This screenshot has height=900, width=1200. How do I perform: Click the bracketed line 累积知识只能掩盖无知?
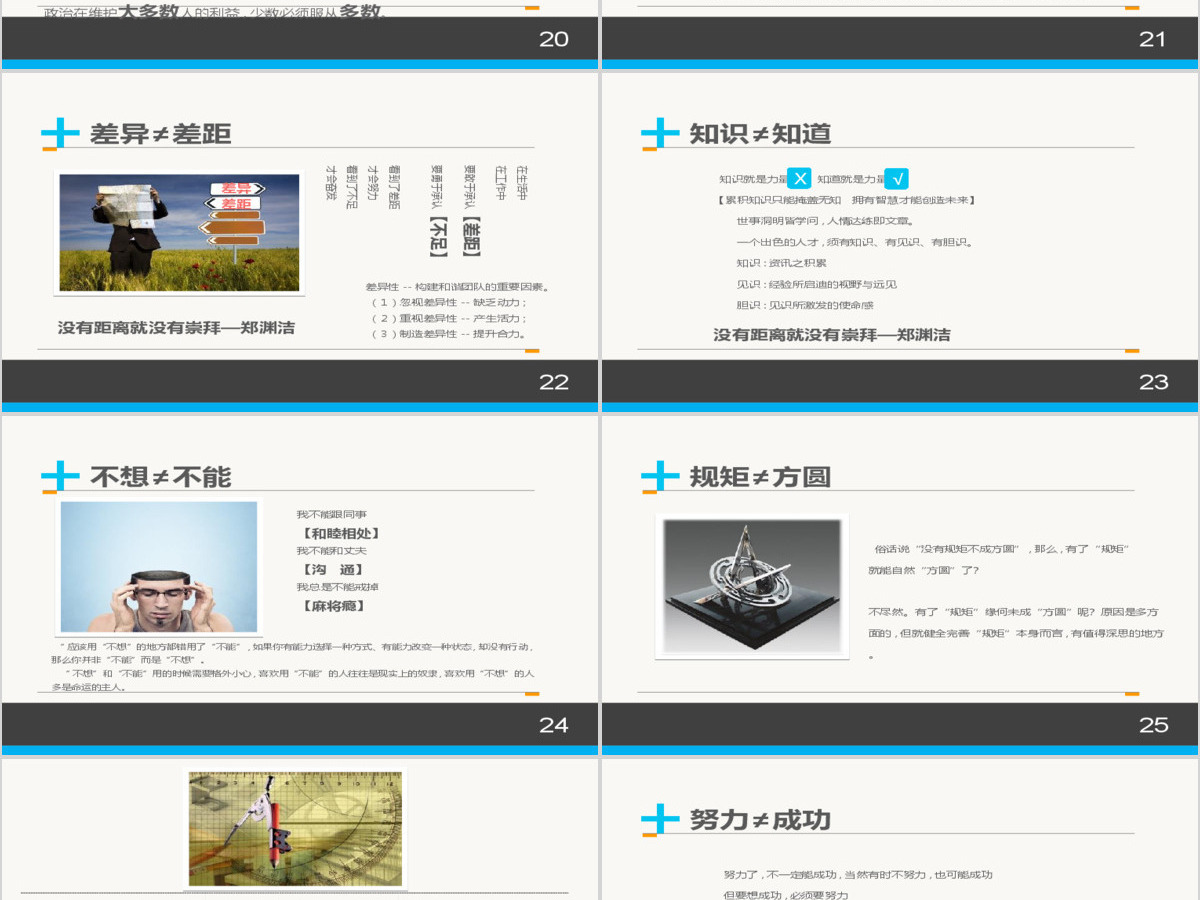click(846, 200)
